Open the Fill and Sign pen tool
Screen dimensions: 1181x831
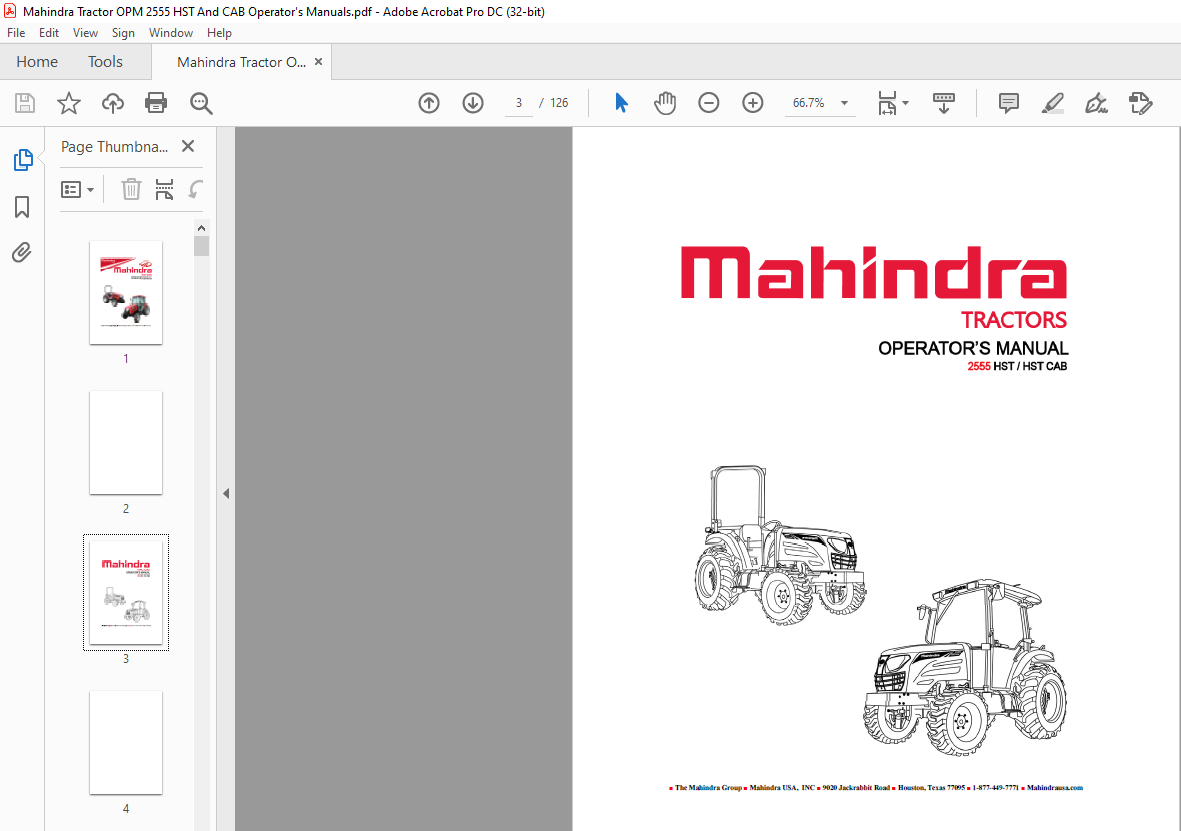click(x=1096, y=103)
